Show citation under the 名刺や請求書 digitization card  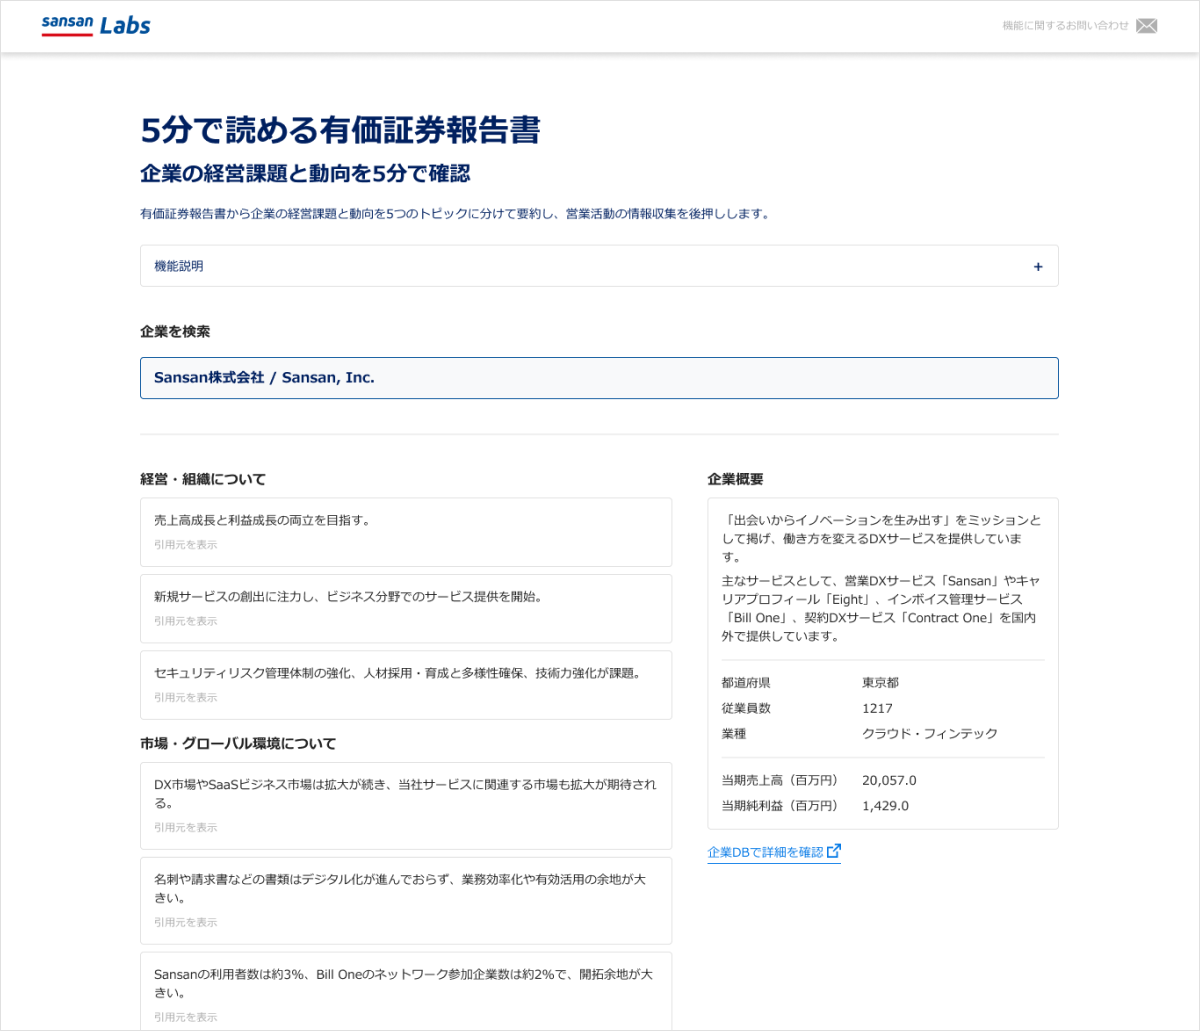tap(185, 922)
